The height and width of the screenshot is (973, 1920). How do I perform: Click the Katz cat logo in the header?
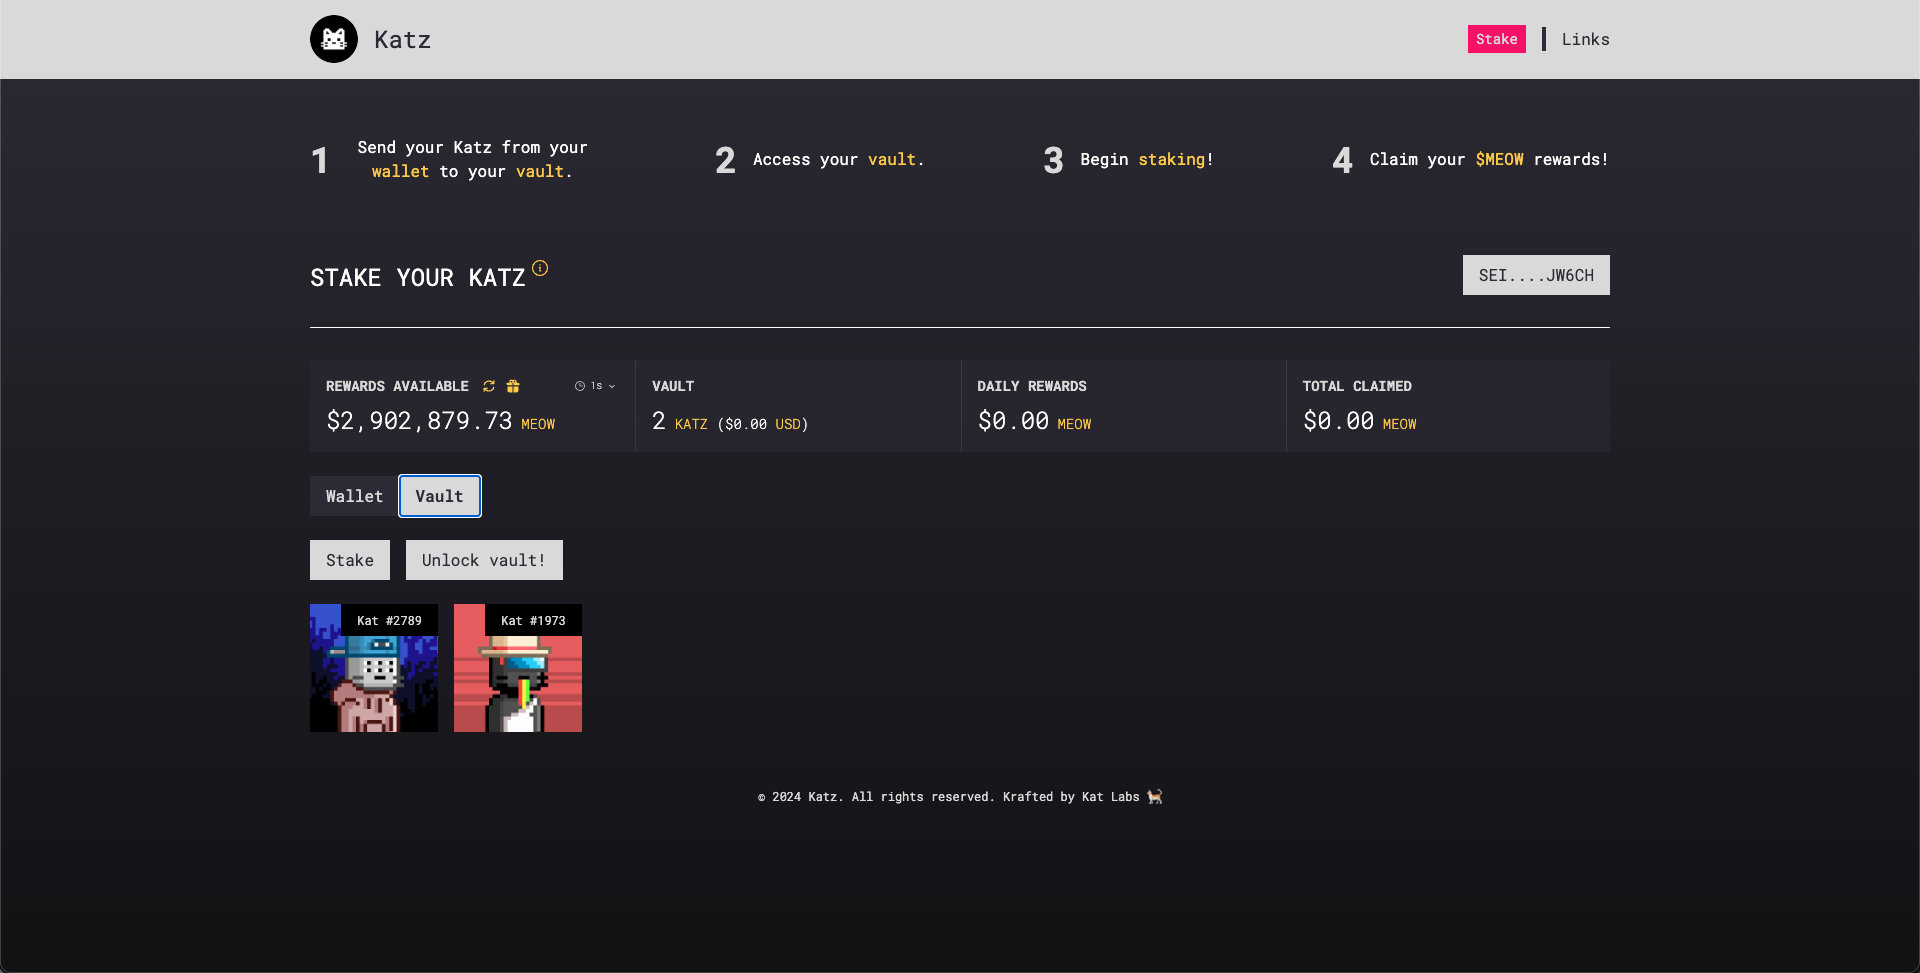333,39
